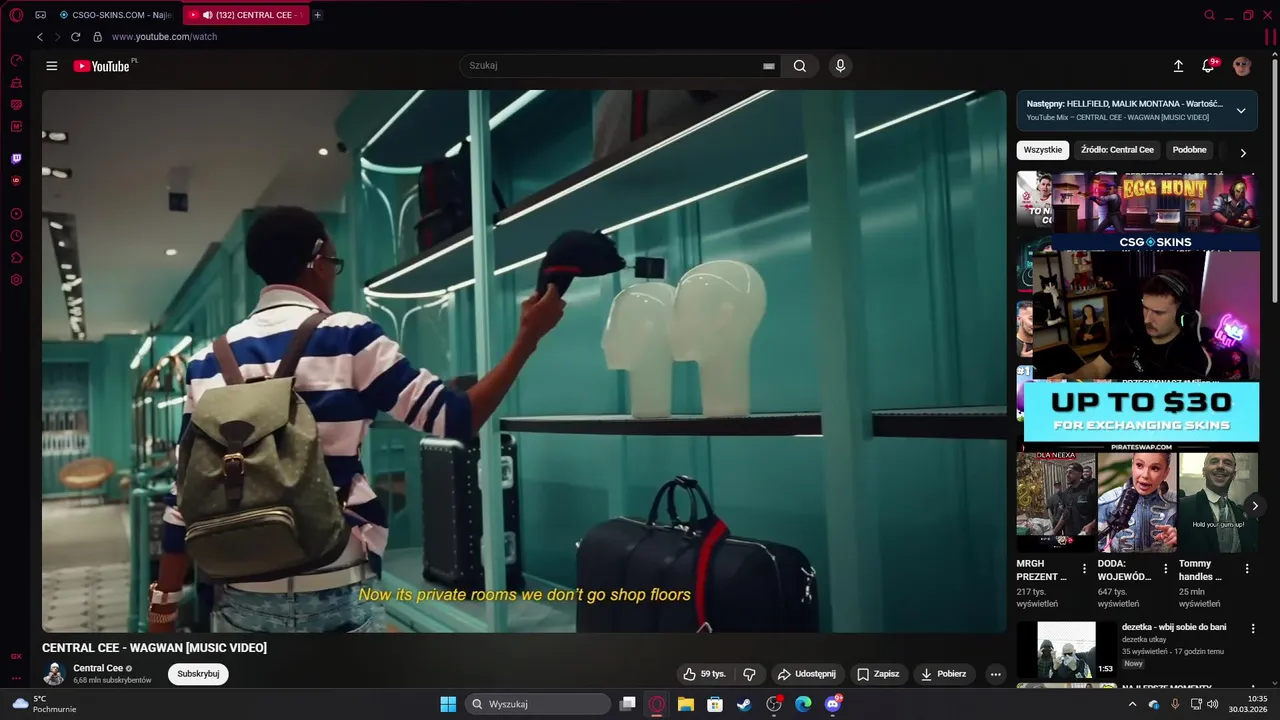This screenshot has height=720, width=1280.
Task: Show hidden system tray icons chevron
Action: [x=1132, y=704]
